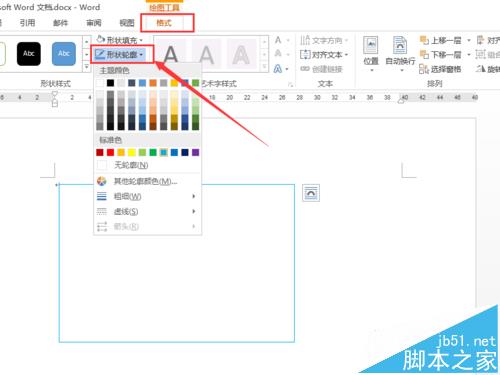Screen dimensions: 500x375
Task: Expand the Shape Fill (形状填充) dropdown
Action: click(x=120, y=40)
